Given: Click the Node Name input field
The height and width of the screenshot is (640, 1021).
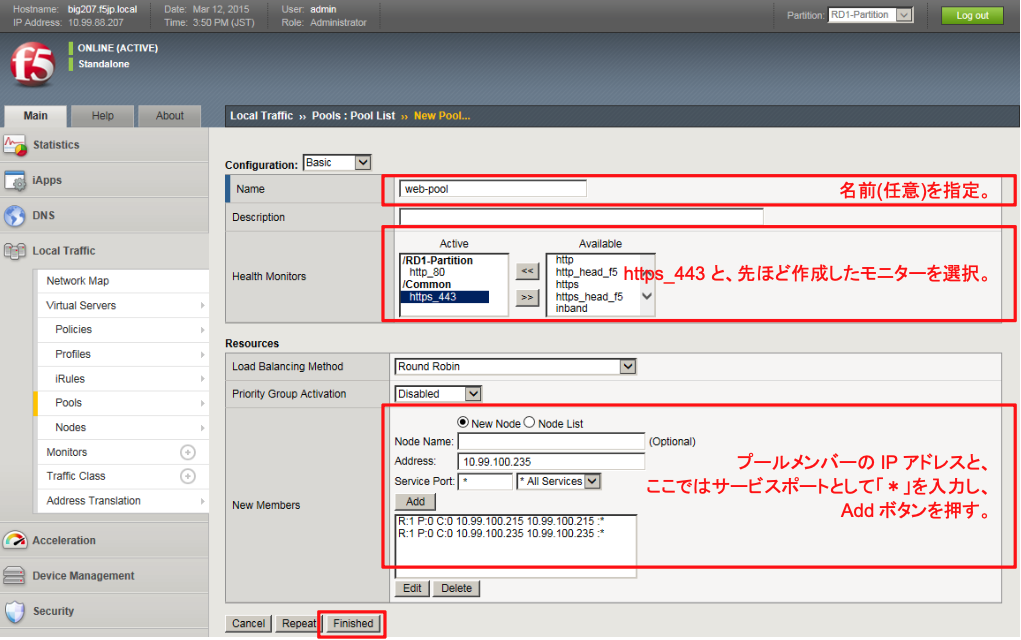Looking at the screenshot, I should [x=551, y=441].
